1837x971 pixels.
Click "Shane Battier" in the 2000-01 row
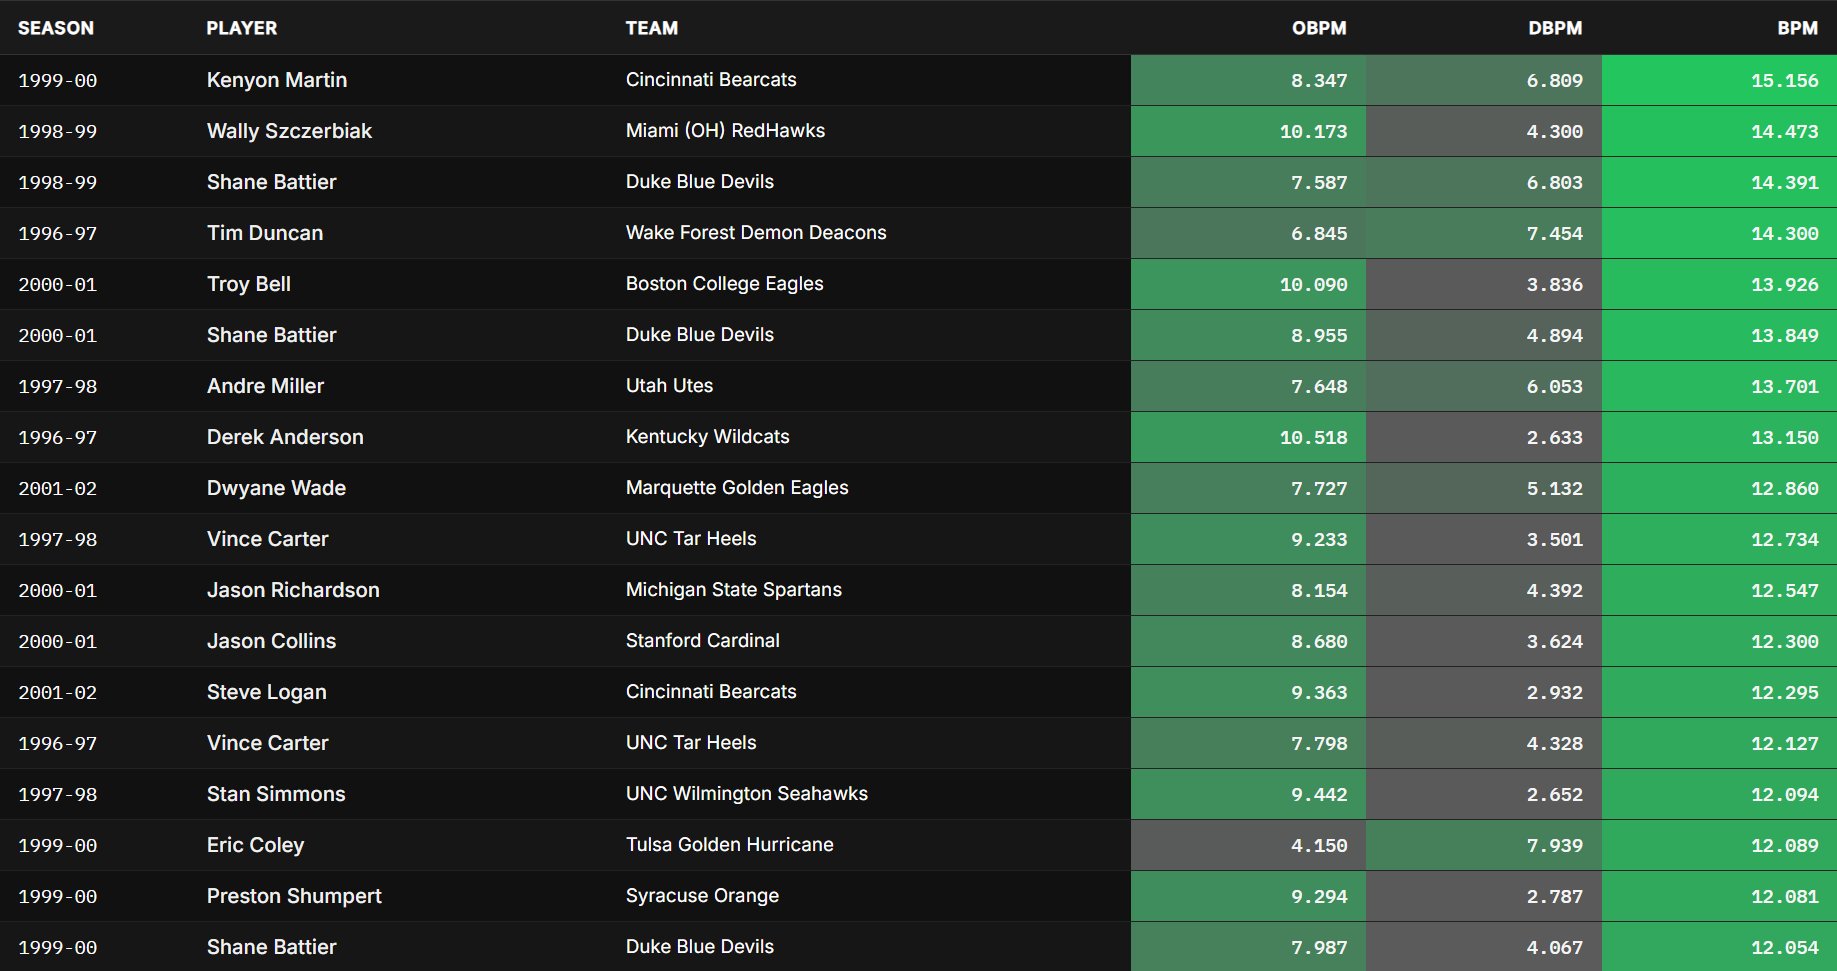272,335
